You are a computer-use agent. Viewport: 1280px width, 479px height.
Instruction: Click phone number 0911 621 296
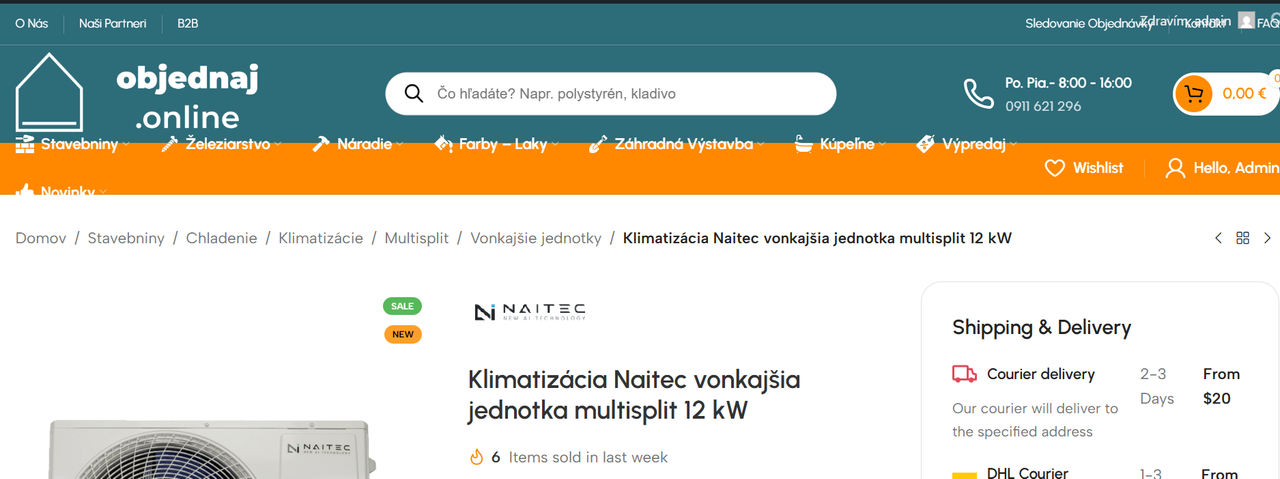coord(1043,106)
